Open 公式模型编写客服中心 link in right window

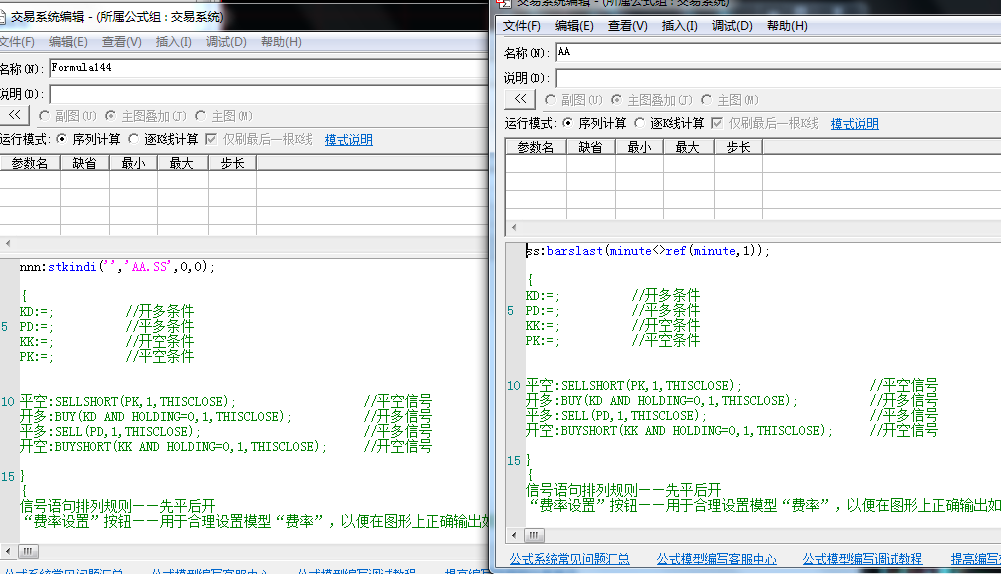(716, 559)
